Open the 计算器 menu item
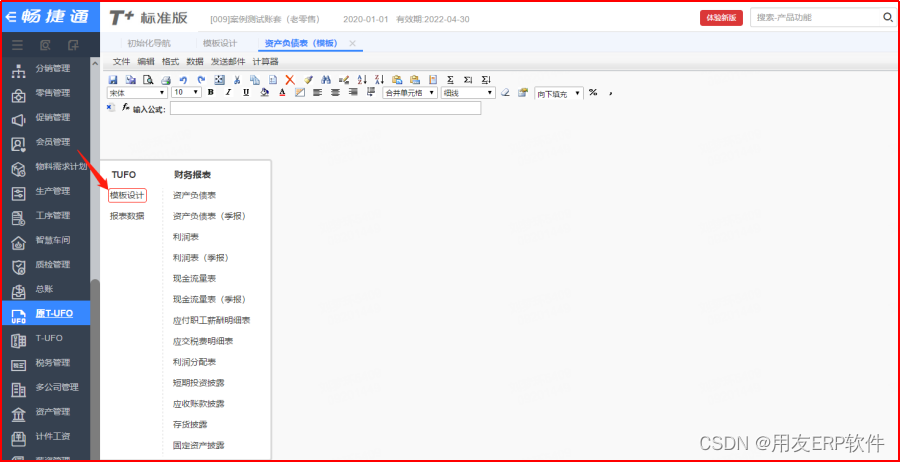This screenshot has height=462, width=900. pyautogui.click(x=266, y=61)
